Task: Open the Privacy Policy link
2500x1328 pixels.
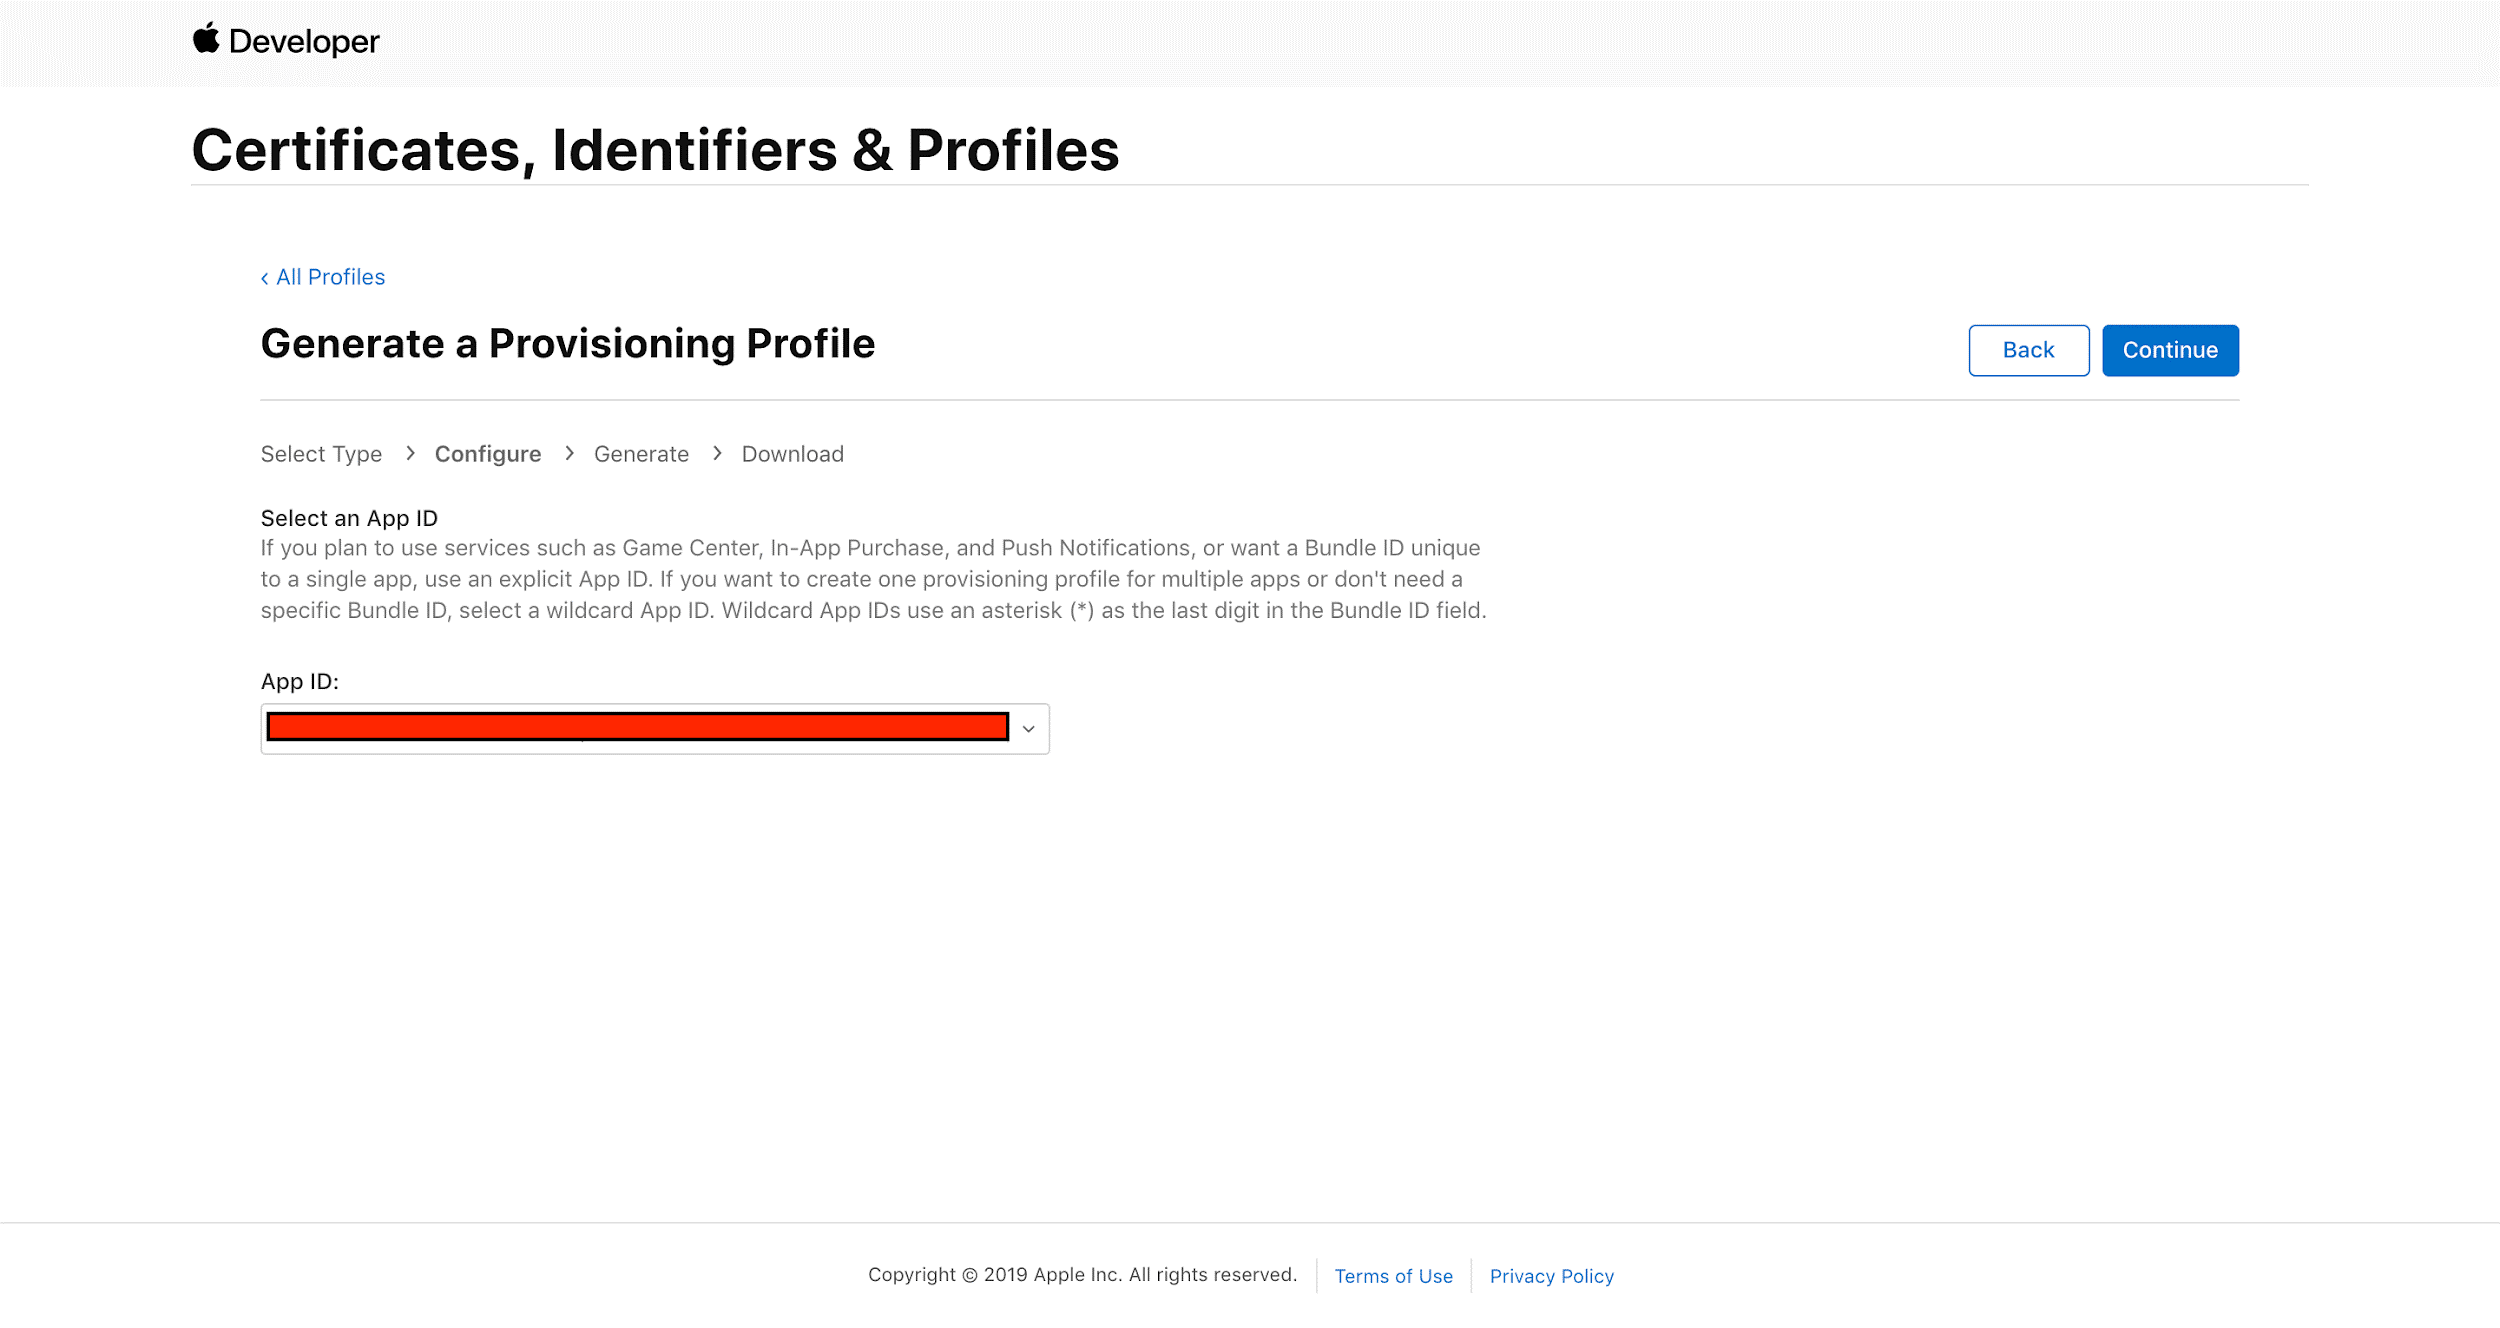Action: (x=1551, y=1276)
